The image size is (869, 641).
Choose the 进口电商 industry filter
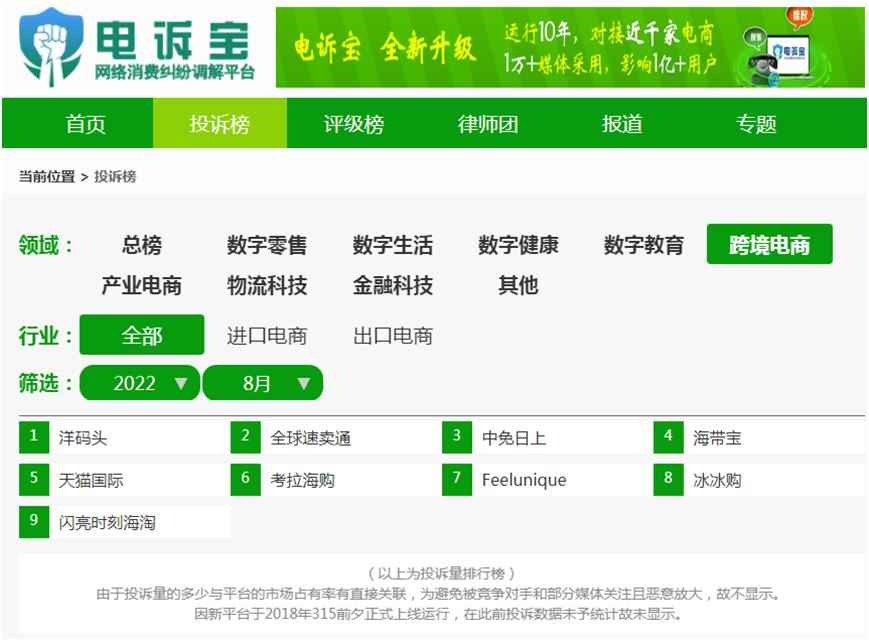click(267, 336)
